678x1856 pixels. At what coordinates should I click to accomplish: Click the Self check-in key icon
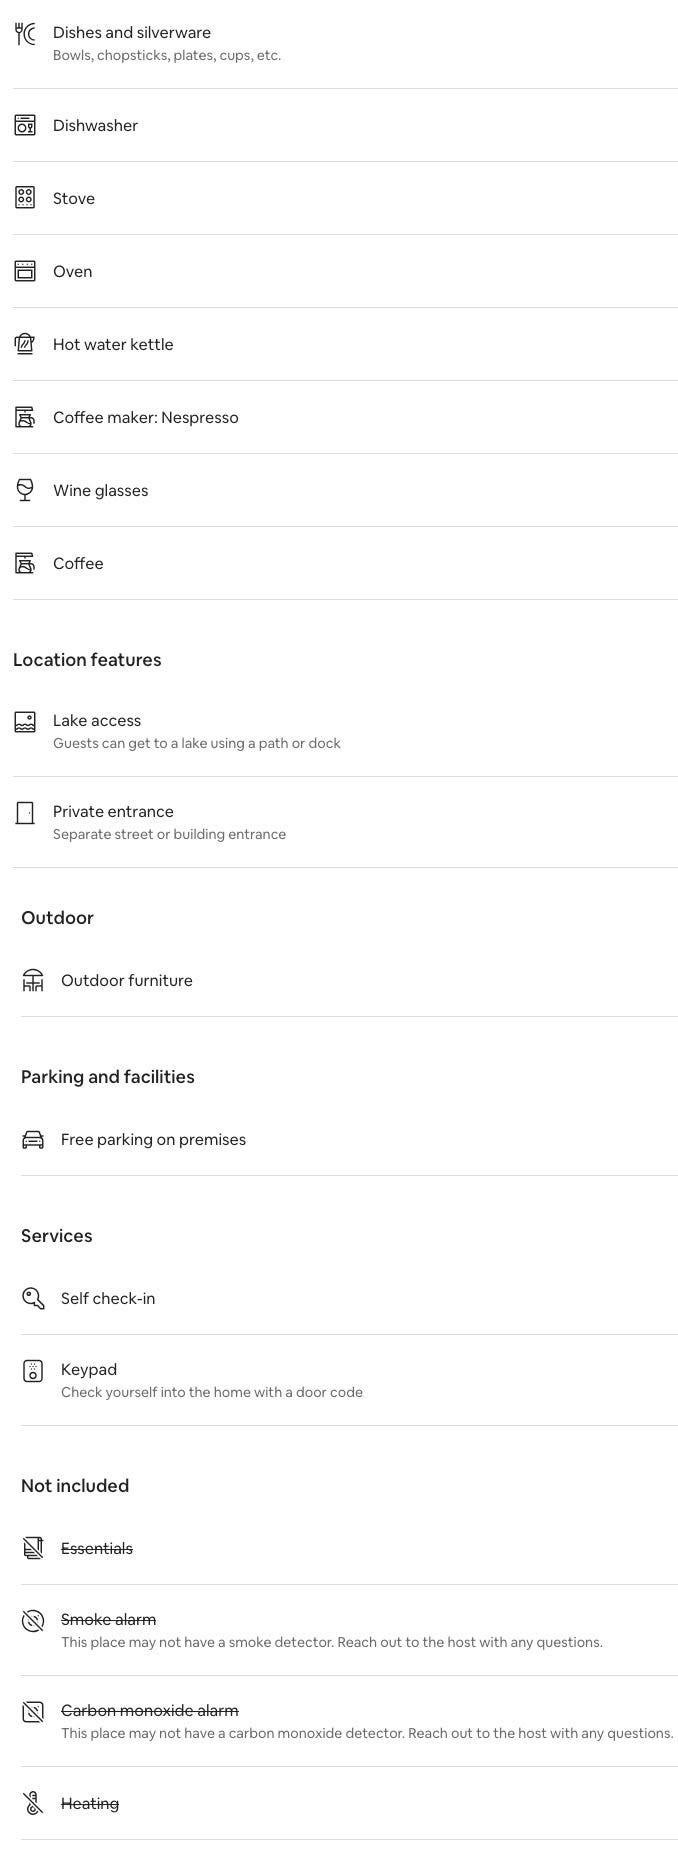tap(33, 1299)
